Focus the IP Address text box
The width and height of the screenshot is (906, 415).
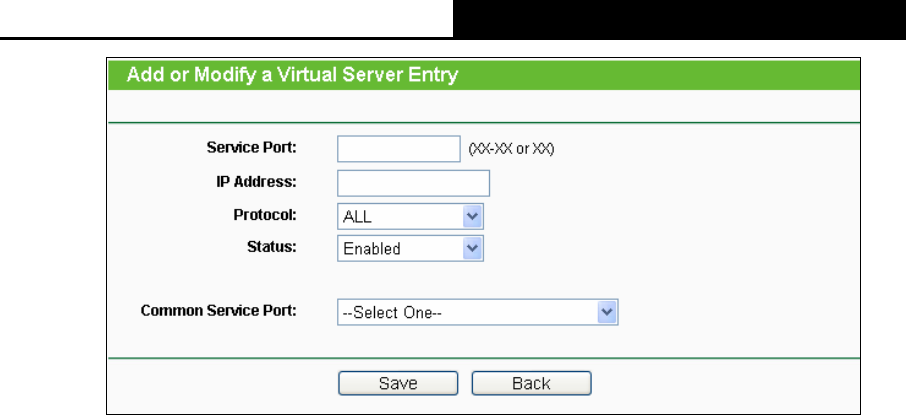[413, 183]
